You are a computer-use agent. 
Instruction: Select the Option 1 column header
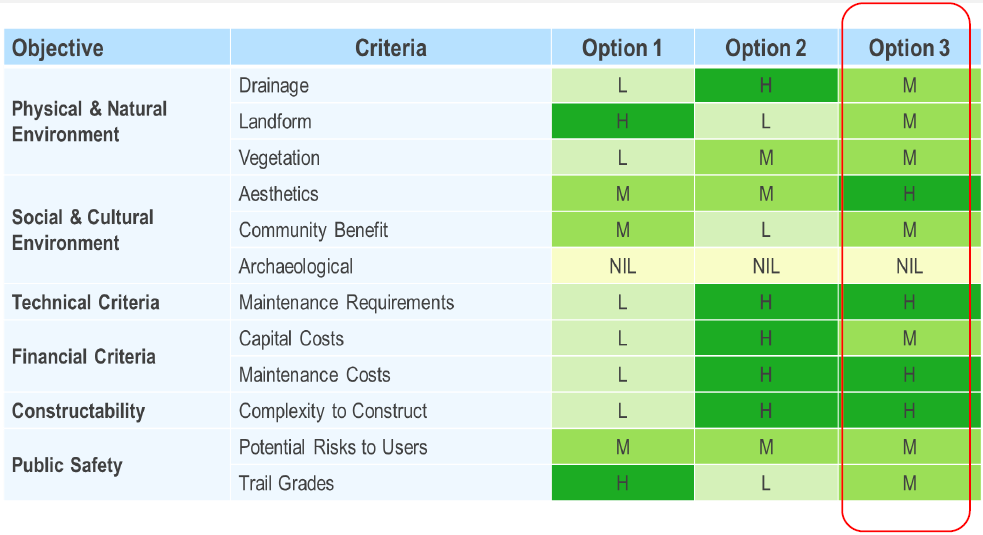point(622,48)
